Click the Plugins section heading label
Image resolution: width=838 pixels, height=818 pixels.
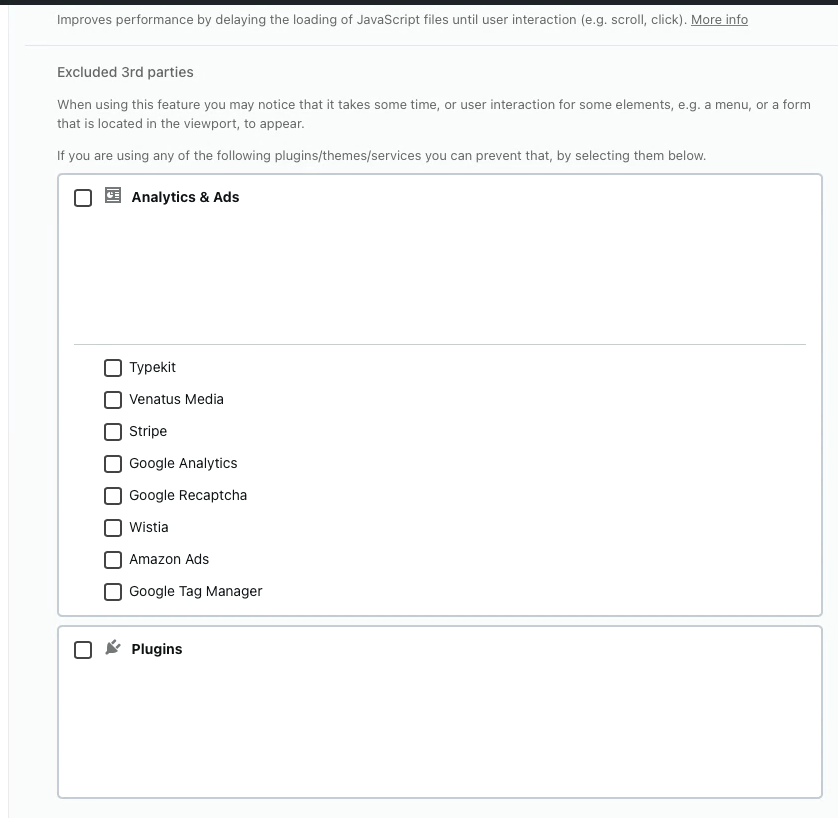coord(157,649)
